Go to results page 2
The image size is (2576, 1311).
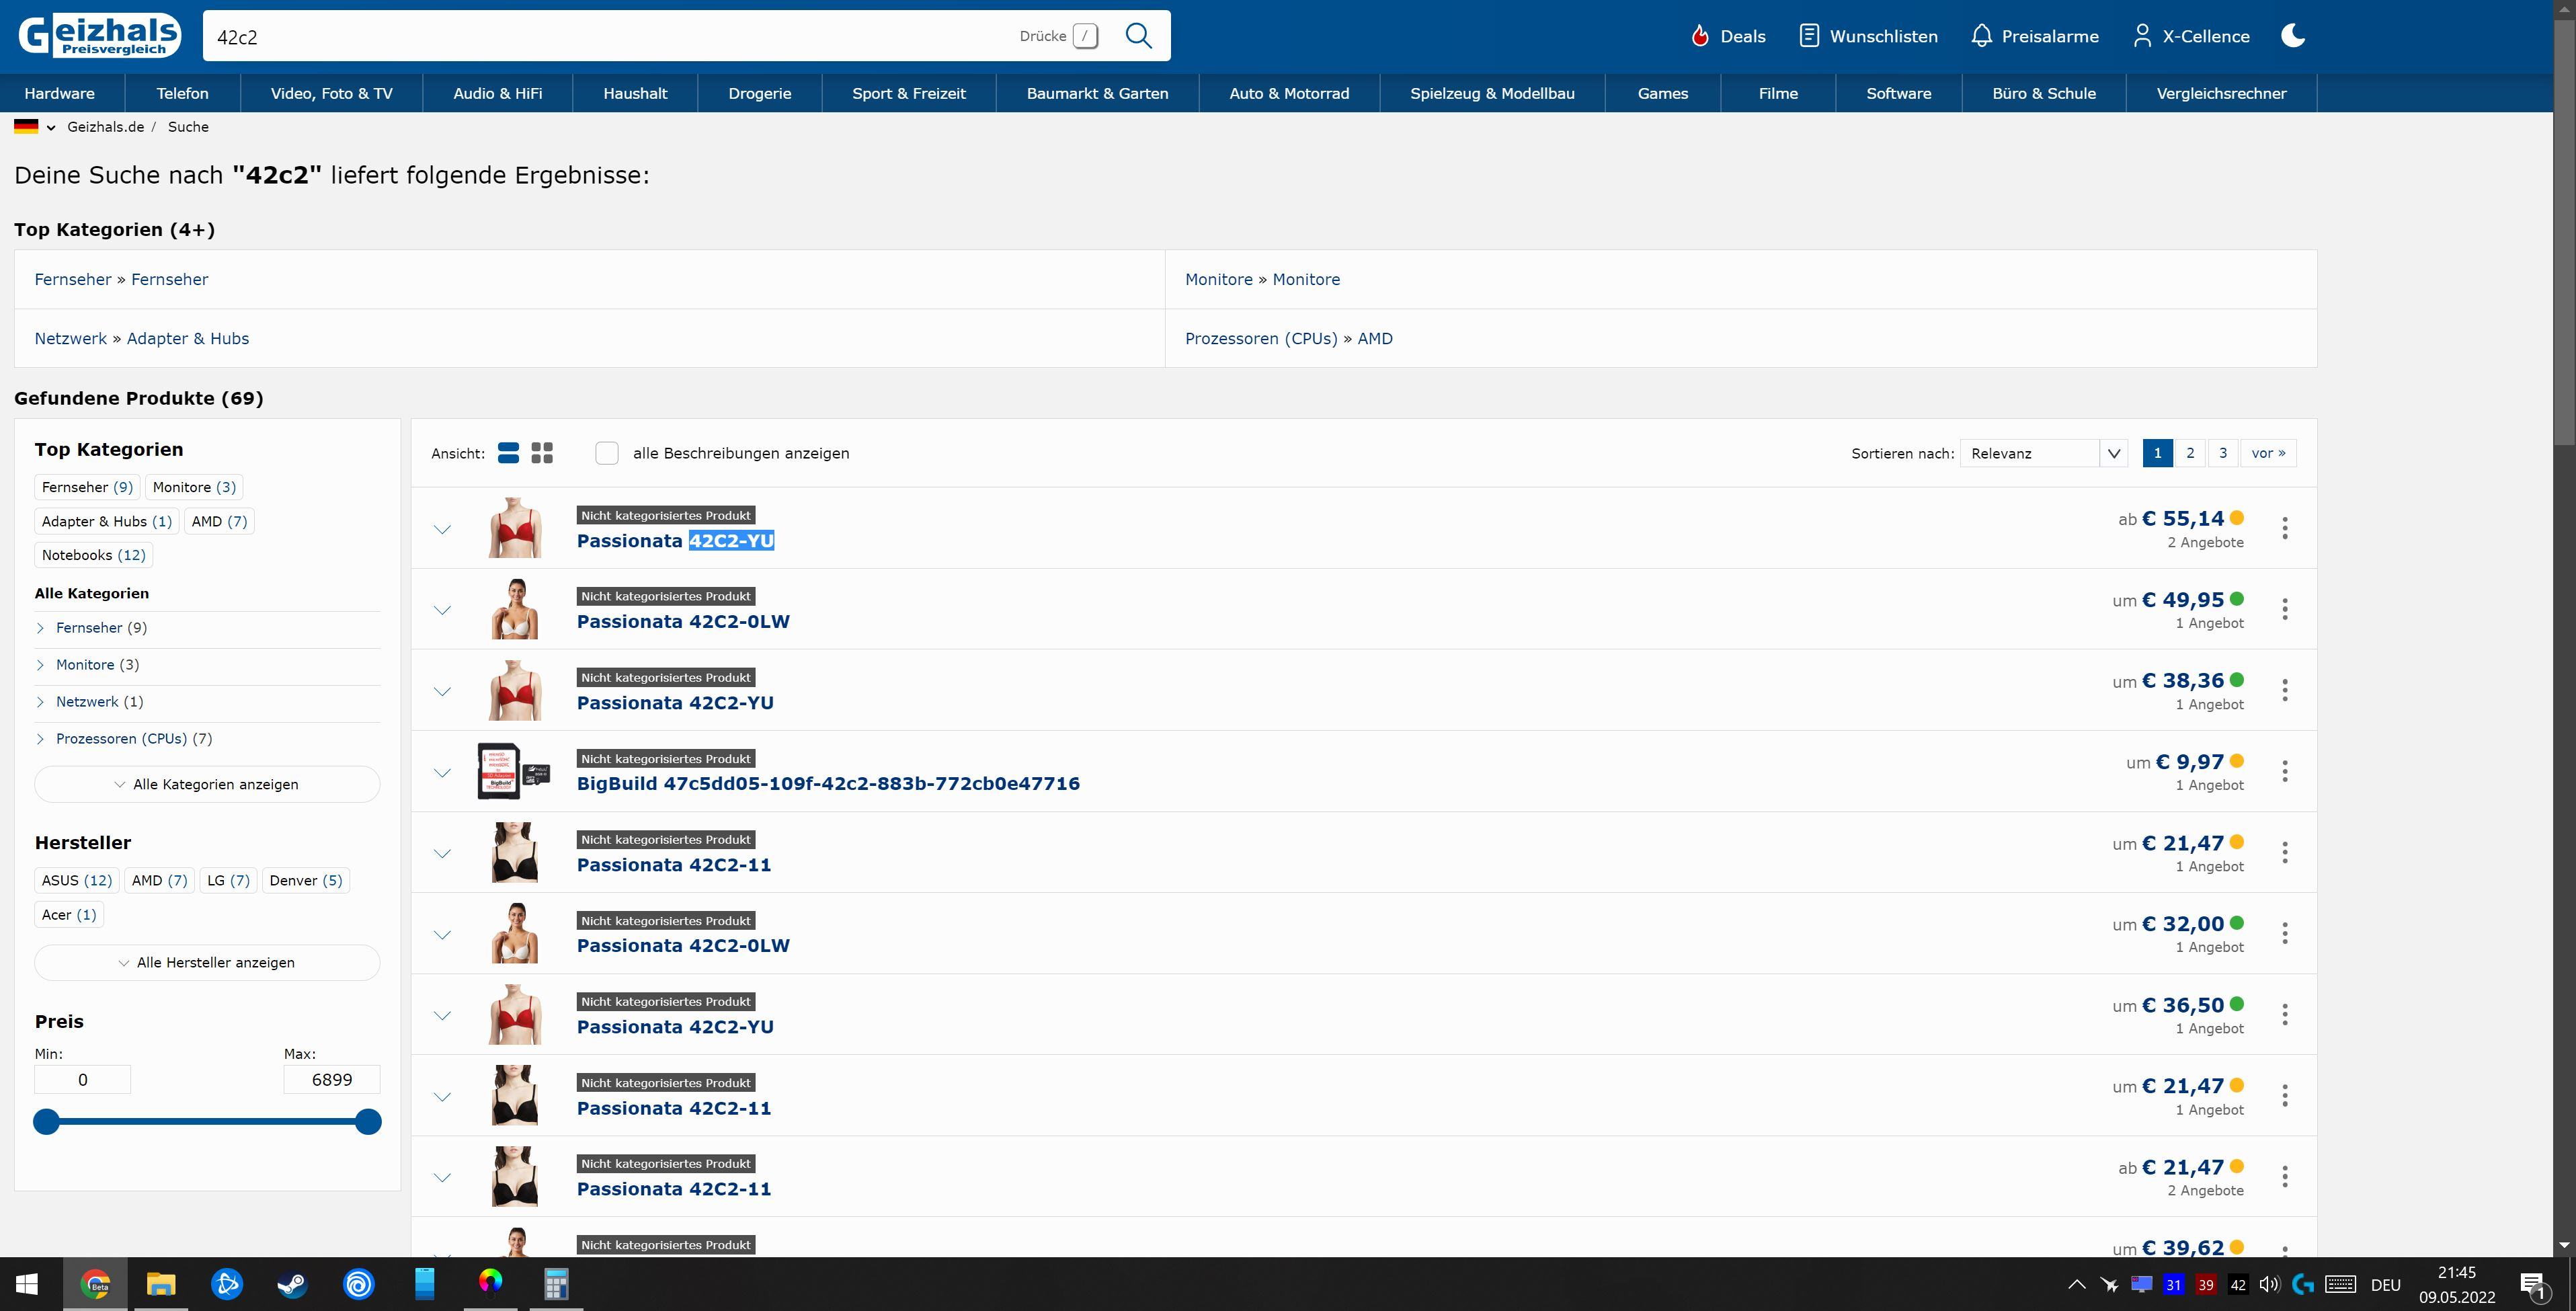tap(2190, 453)
